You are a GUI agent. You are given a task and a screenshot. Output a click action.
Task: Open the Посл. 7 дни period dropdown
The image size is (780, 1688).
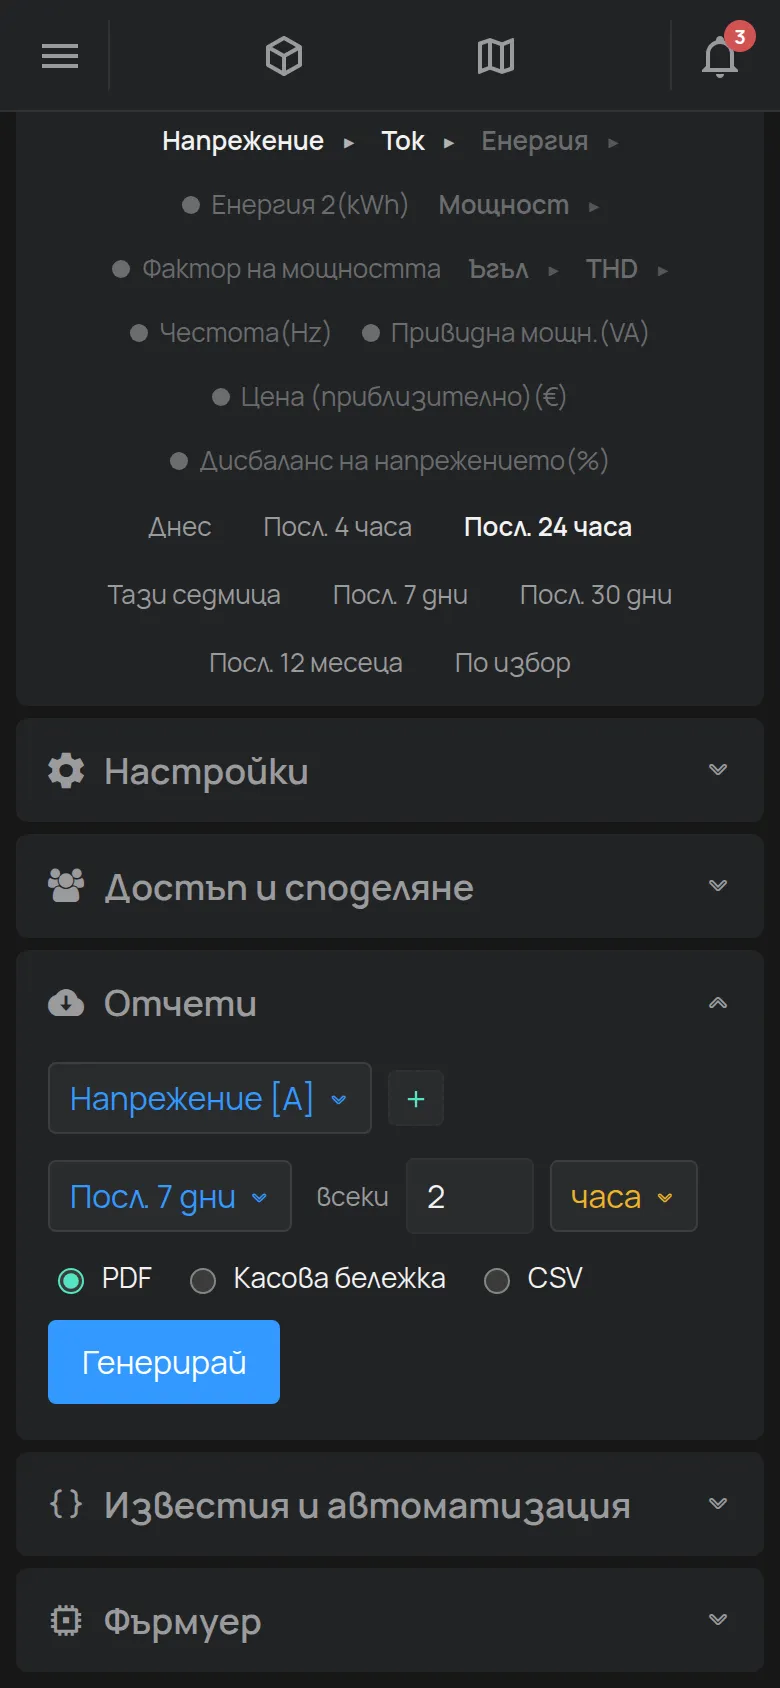coord(170,1196)
